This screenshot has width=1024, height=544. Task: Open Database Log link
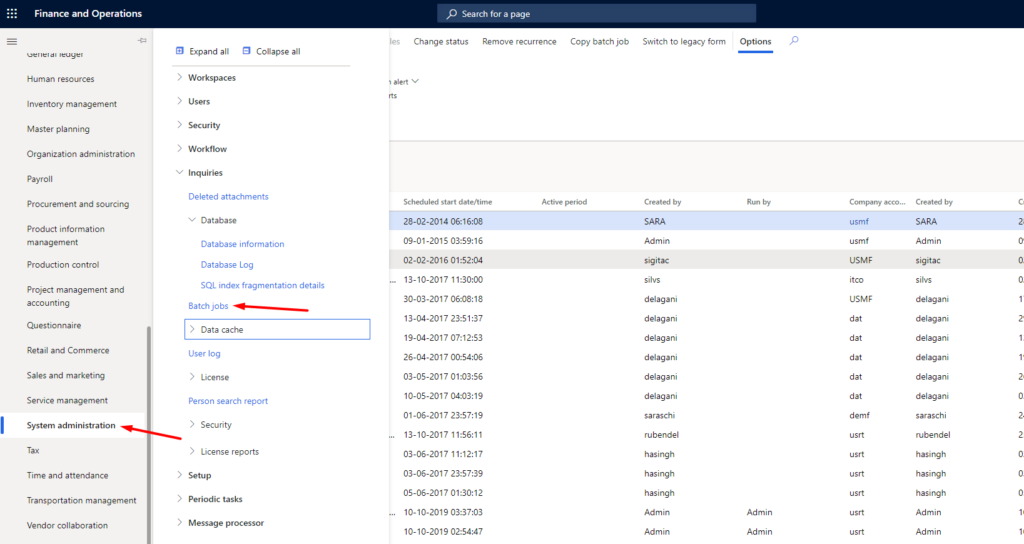(x=227, y=264)
